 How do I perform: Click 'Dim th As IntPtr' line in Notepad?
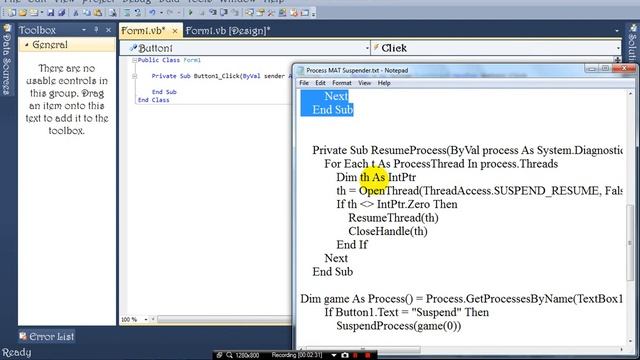coord(376,177)
